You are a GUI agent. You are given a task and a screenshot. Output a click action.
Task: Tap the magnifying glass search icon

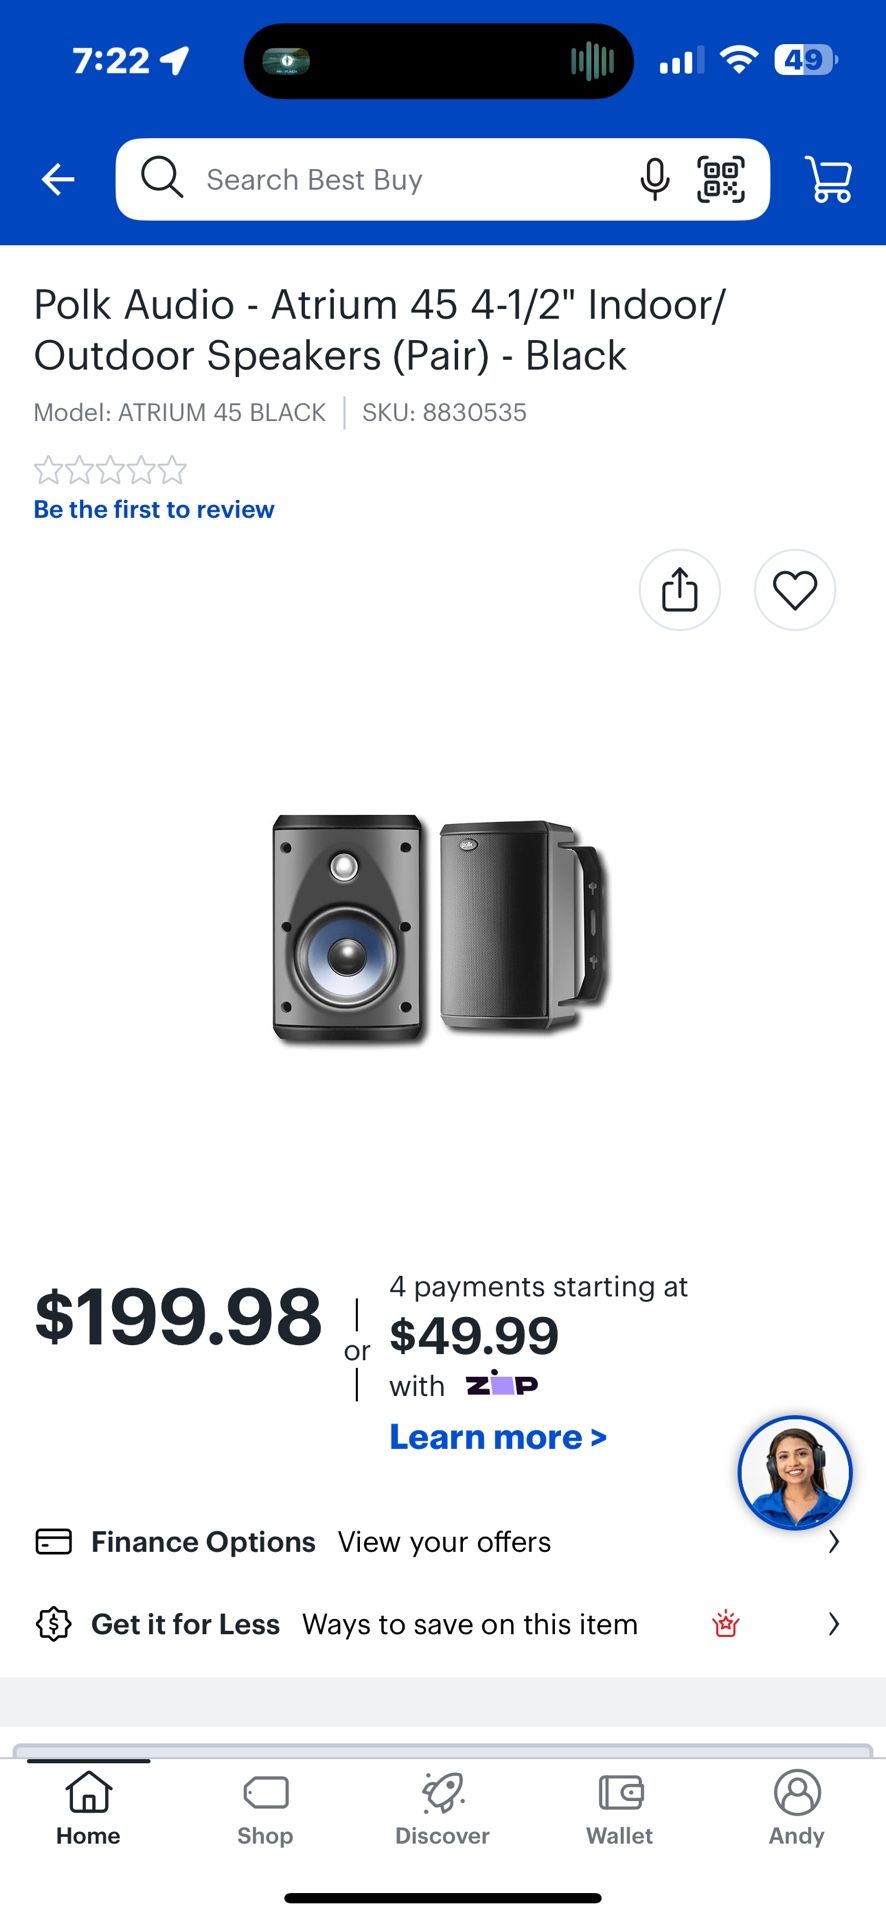(161, 178)
